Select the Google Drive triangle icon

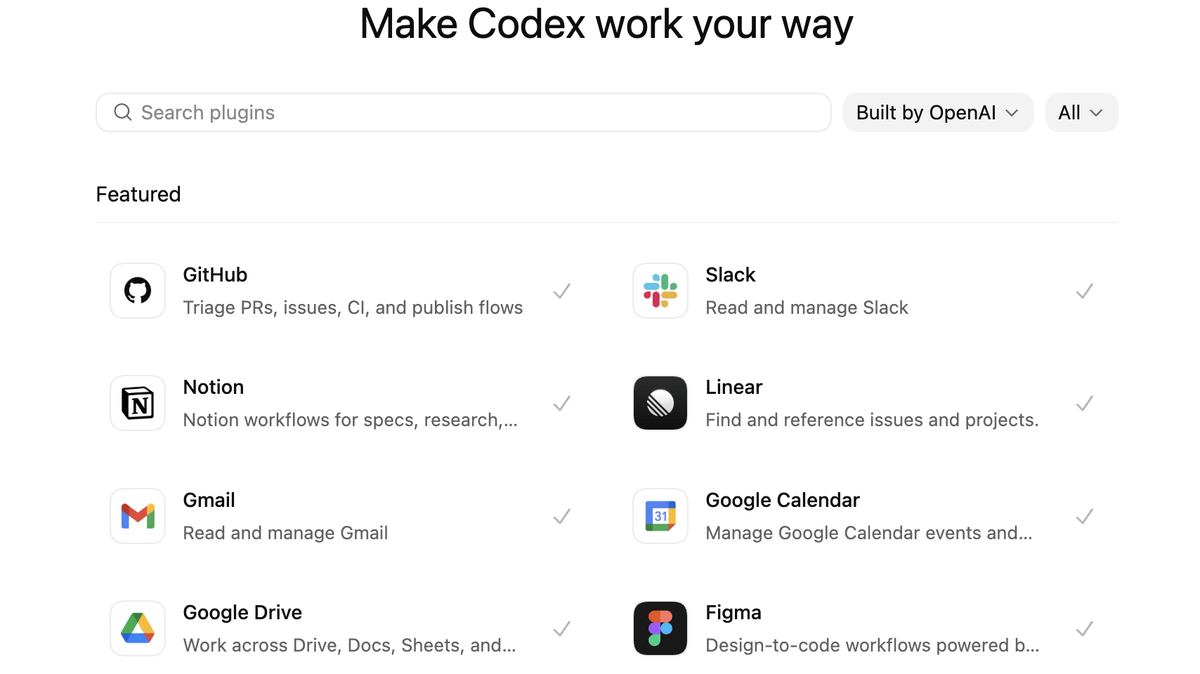(x=138, y=628)
